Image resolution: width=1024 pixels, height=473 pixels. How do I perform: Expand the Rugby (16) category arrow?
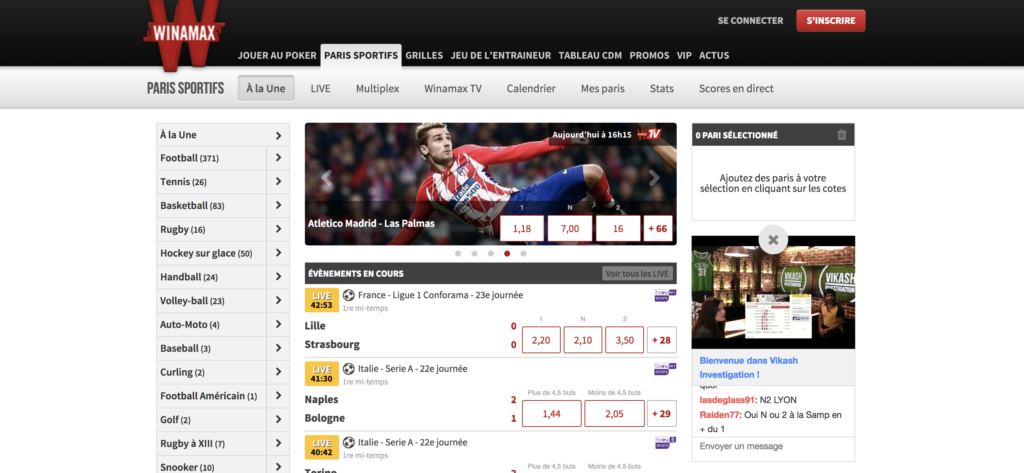click(278, 229)
